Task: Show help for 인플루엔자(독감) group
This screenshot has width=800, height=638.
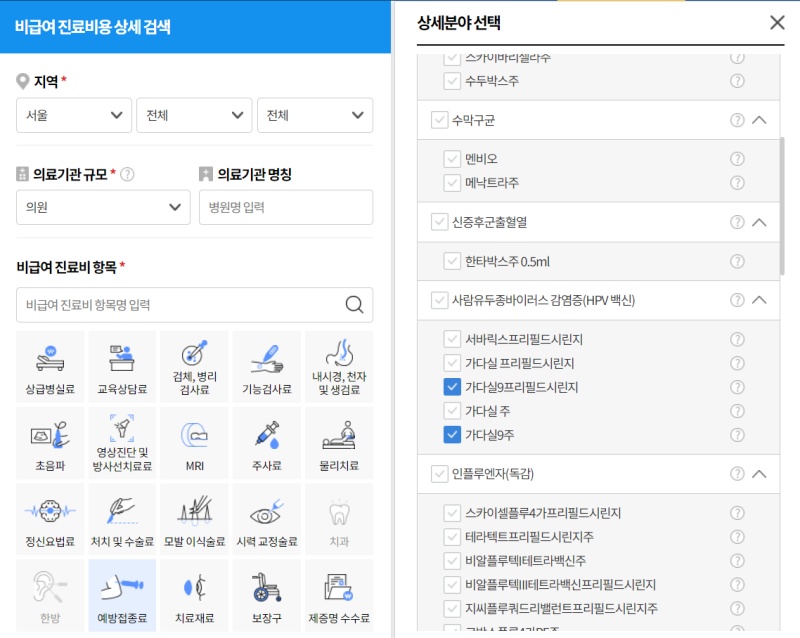Action: coord(737,474)
